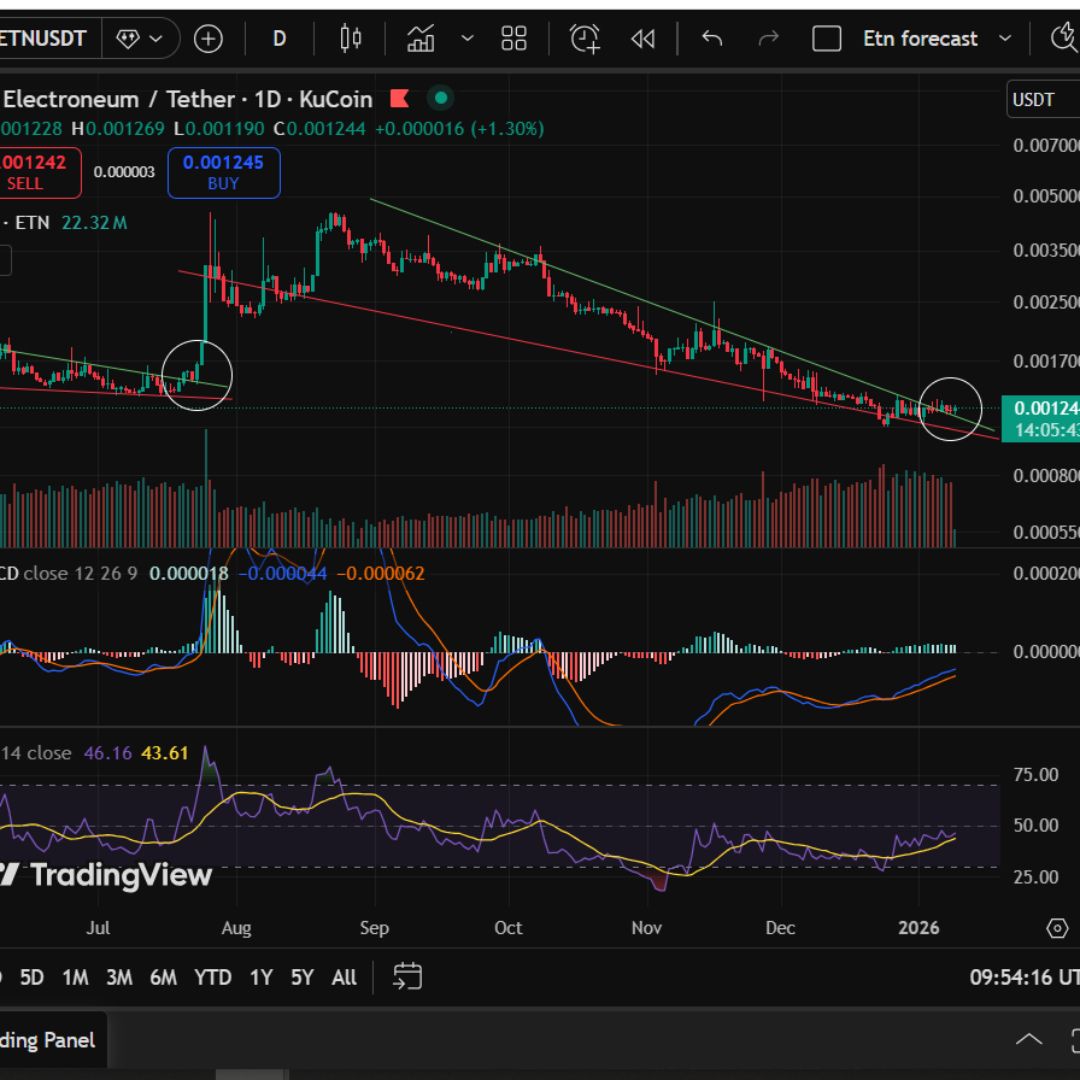Open the Etn forecast layout dropdown
This screenshot has width=1080, height=1080.
tap(1005, 39)
